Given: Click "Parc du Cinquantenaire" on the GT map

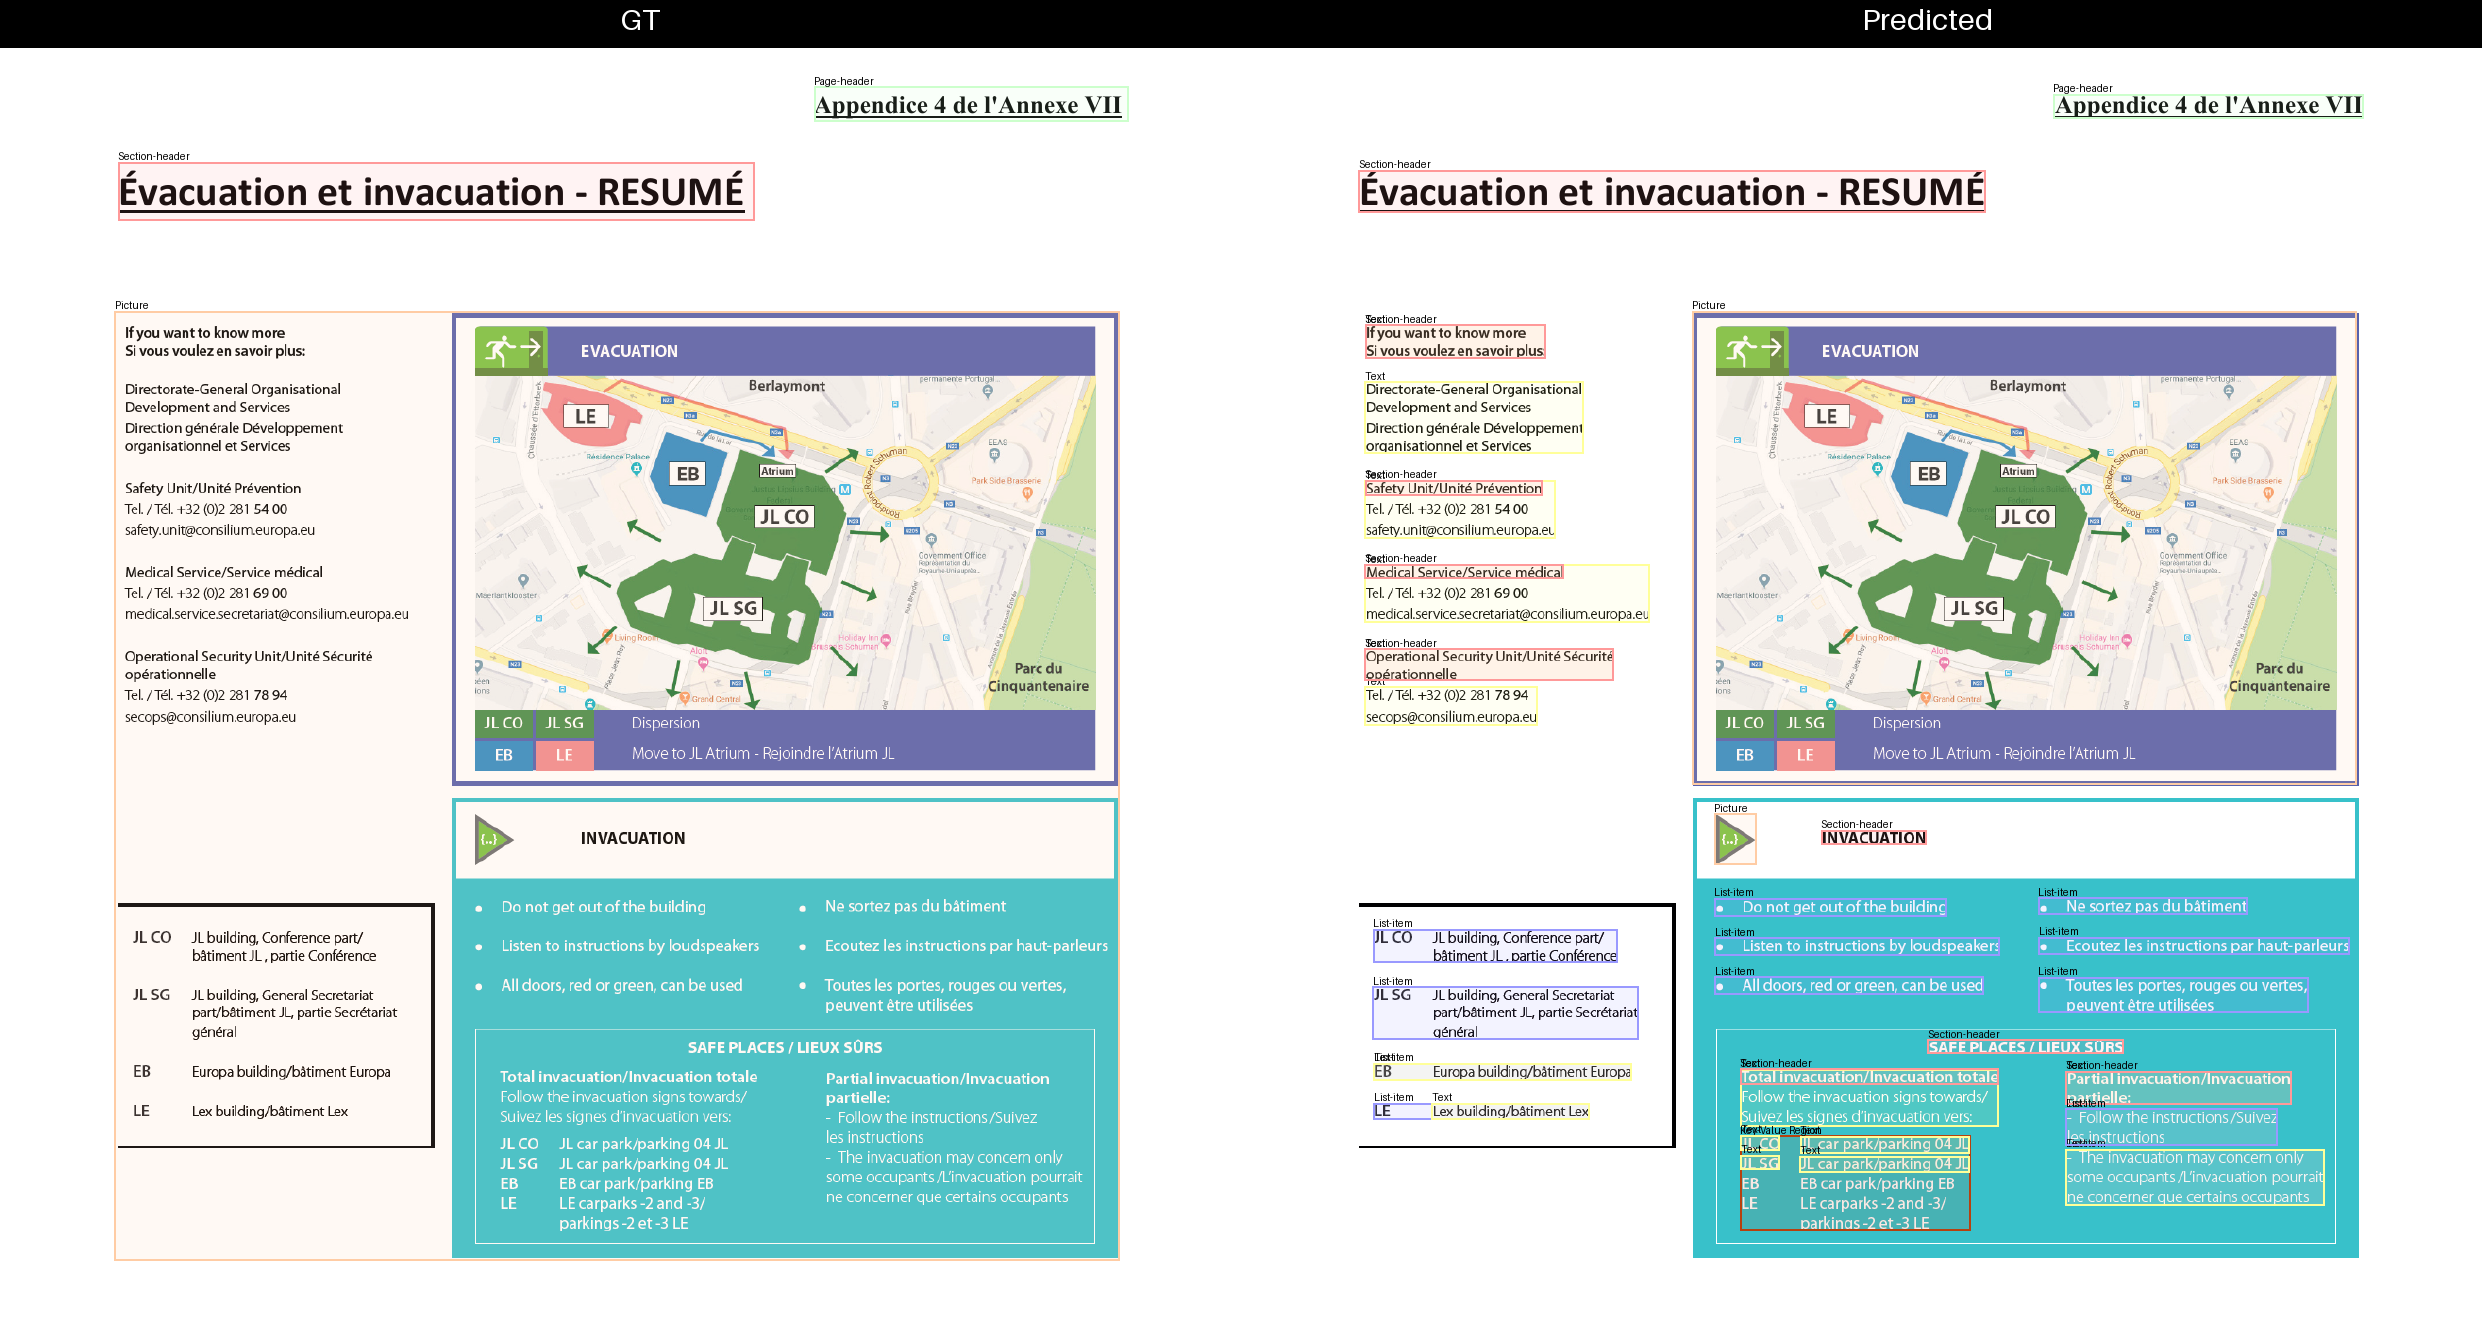Looking at the screenshot, I should tap(1038, 677).
